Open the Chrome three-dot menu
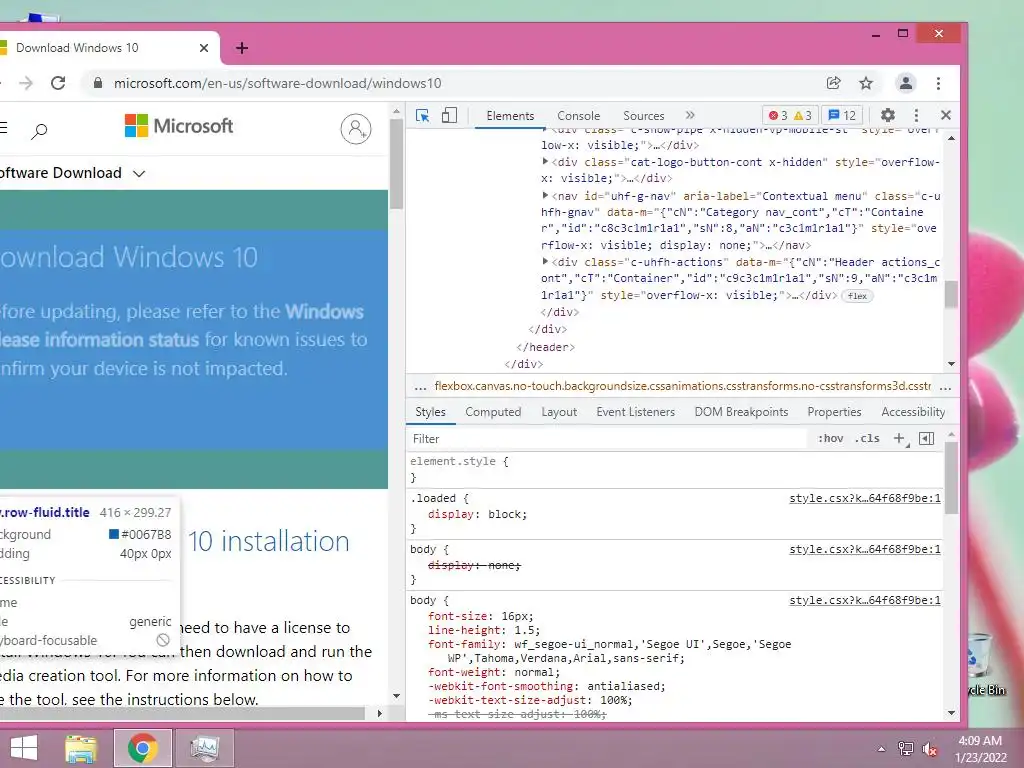The image size is (1024, 768). coord(938,83)
